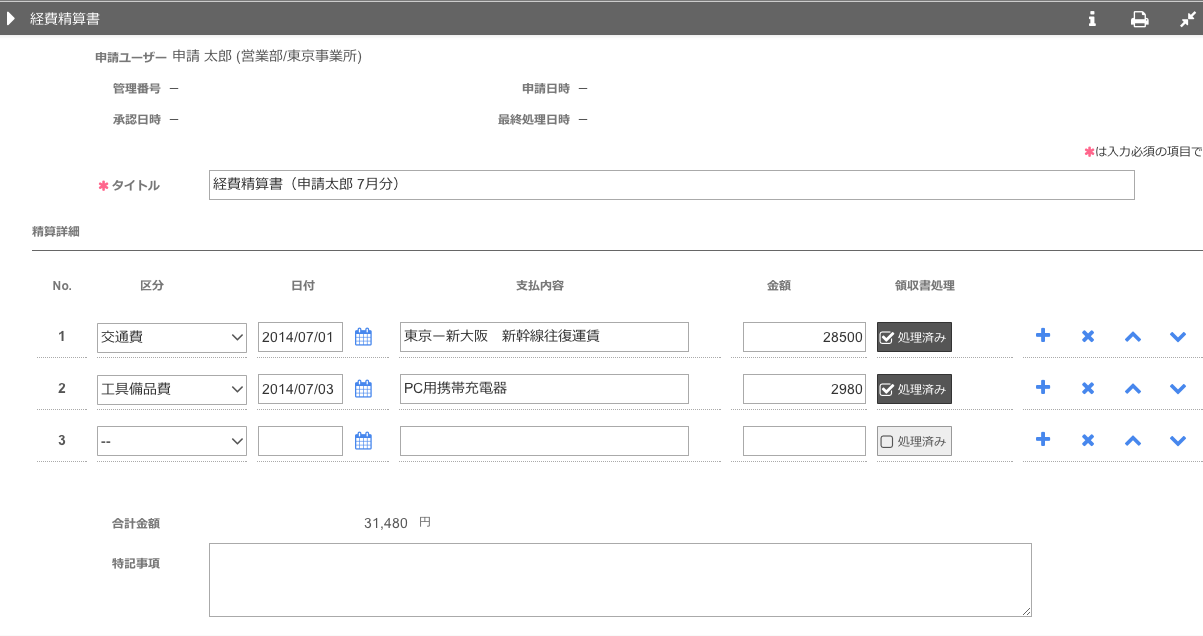
Task: Move row 2 up with the up chevron
Action: tap(1133, 389)
